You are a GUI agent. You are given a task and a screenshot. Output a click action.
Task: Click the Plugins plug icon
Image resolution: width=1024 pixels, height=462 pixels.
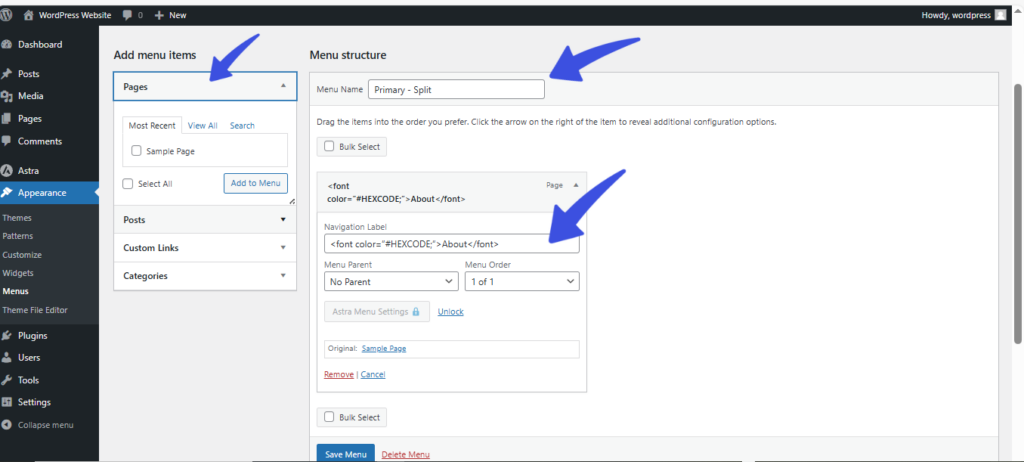coord(7,336)
